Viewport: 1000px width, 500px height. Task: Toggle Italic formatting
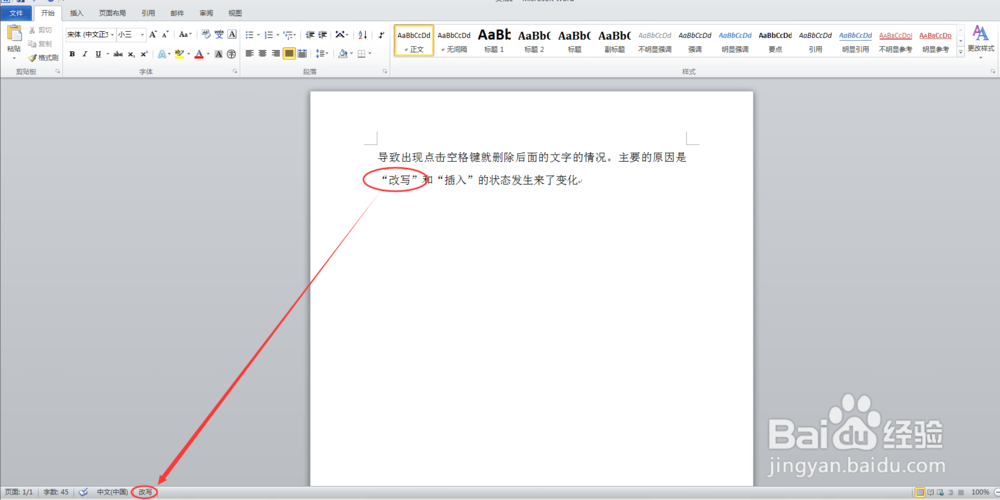pos(85,54)
